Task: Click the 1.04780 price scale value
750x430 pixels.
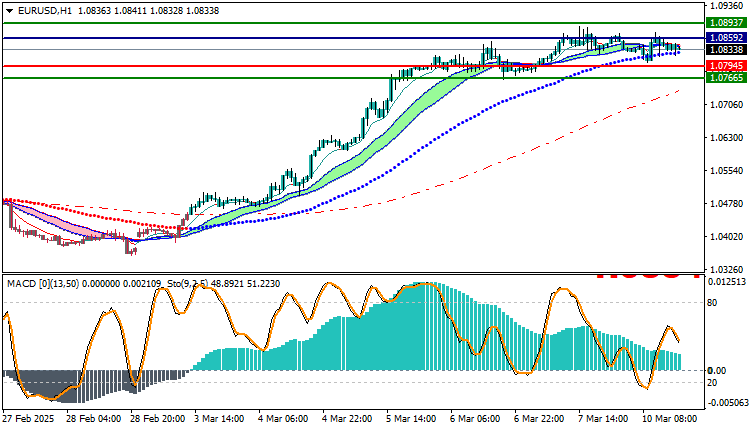Action: click(727, 204)
